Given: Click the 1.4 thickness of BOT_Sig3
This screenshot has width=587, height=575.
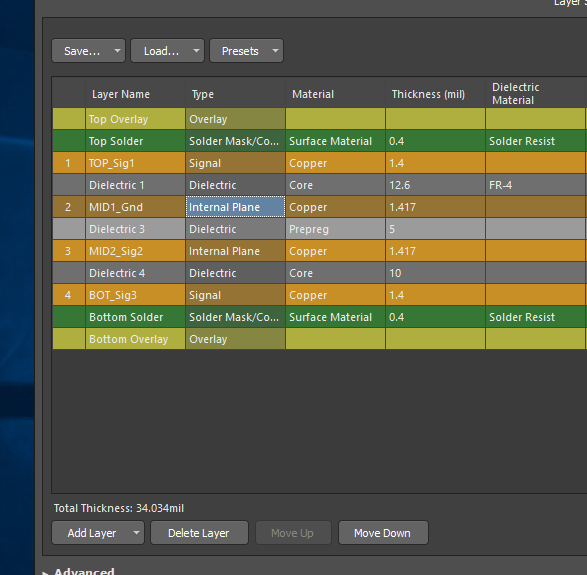Looking at the screenshot, I should (x=435, y=295).
